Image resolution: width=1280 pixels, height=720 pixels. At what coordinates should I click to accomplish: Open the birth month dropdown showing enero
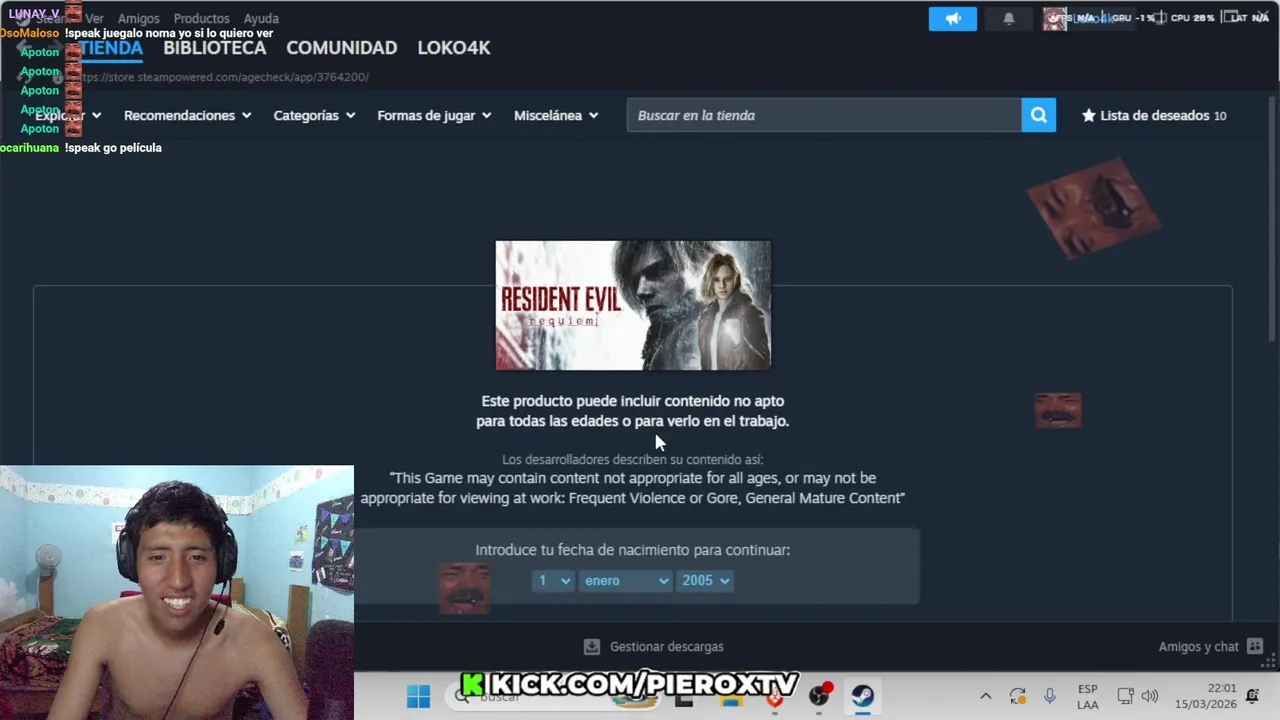pyautogui.click(x=625, y=581)
